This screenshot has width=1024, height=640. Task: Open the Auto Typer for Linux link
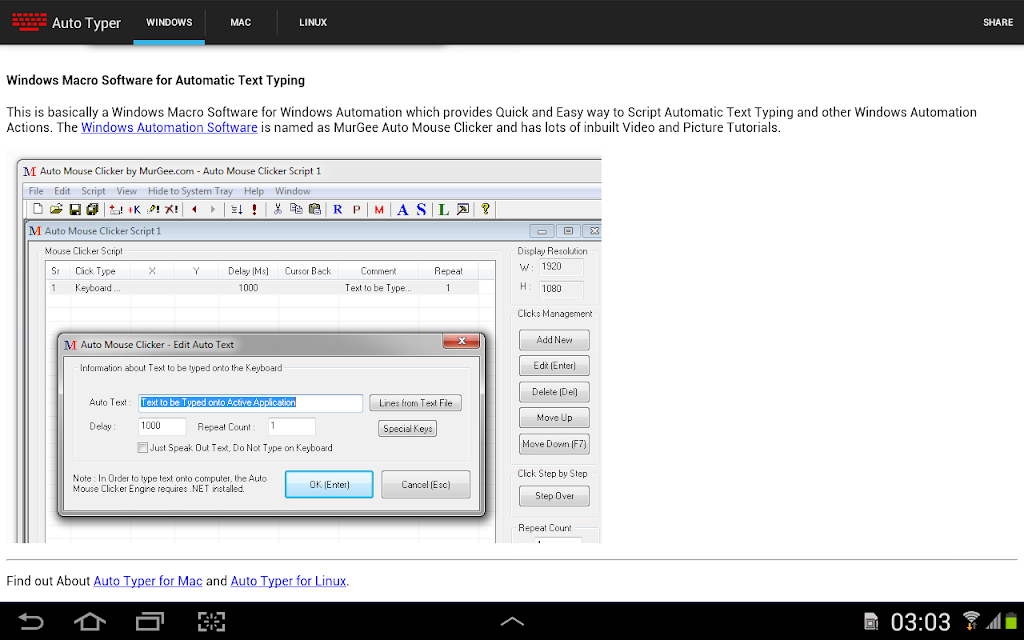(x=288, y=581)
